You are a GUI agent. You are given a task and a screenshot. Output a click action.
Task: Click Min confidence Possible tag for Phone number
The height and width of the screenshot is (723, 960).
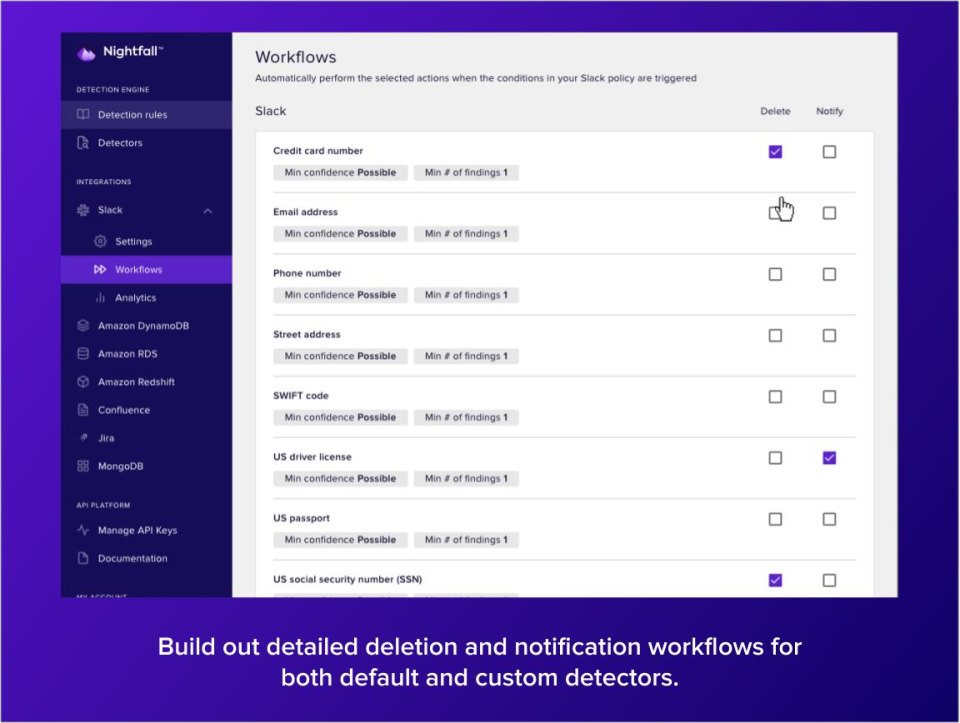point(340,295)
